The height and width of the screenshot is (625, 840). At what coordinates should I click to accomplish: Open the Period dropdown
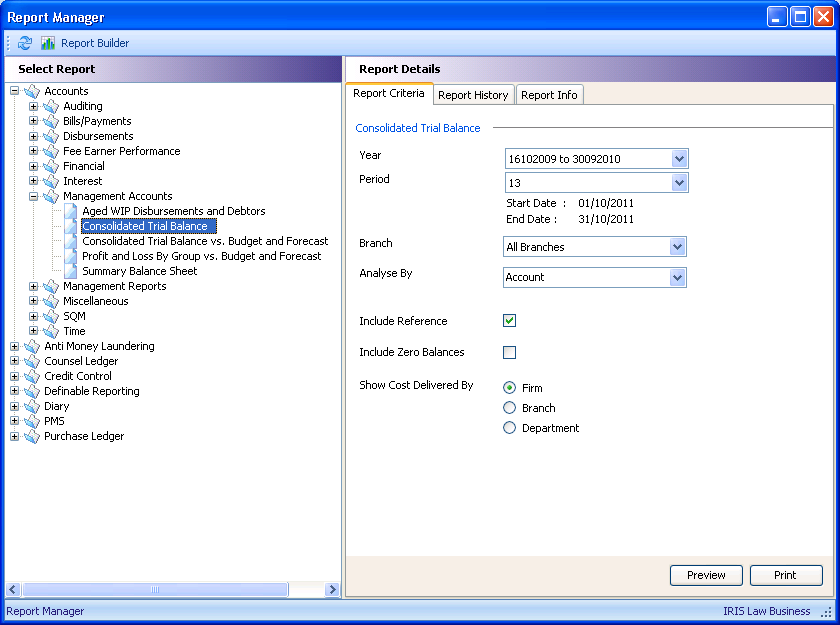pyautogui.click(x=679, y=183)
